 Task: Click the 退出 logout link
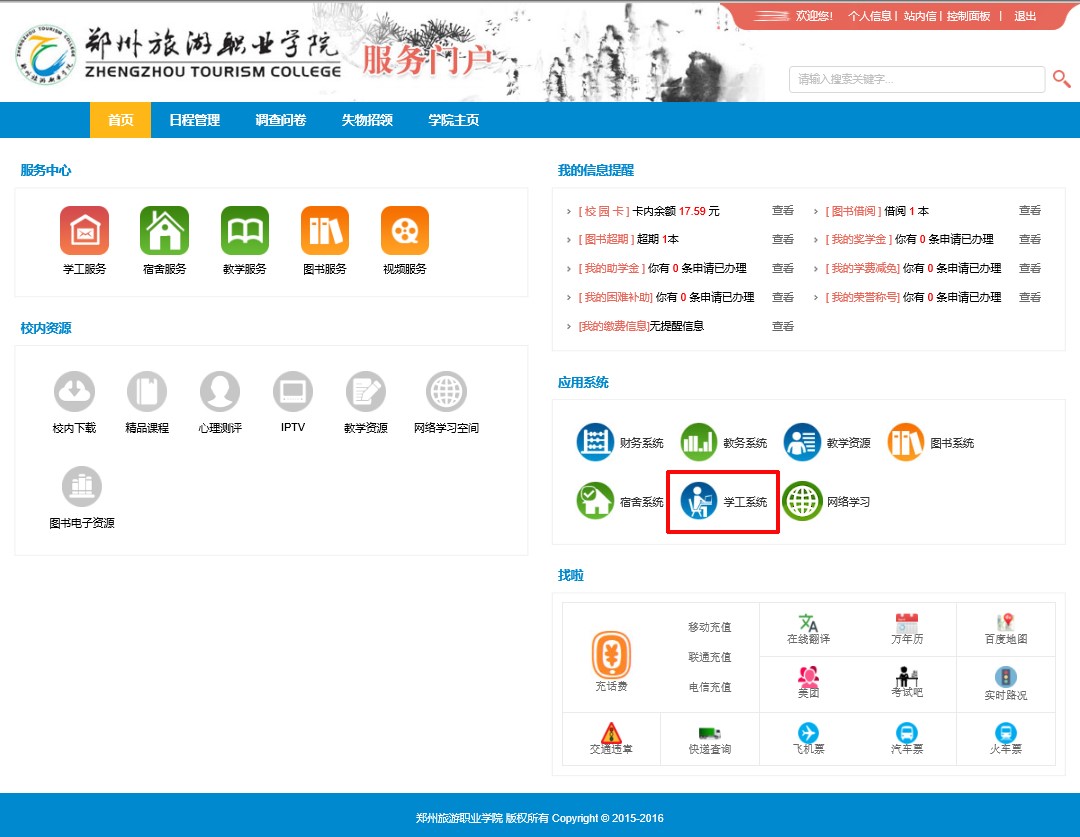pyautogui.click(x=1025, y=16)
